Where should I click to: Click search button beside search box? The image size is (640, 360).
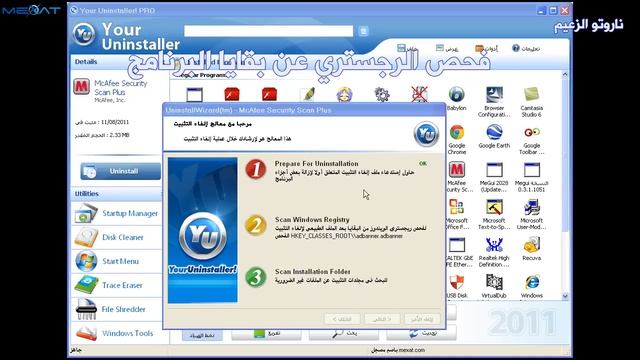[363, 31]
